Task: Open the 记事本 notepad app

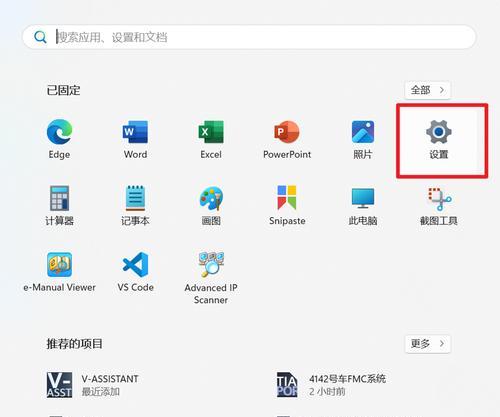Action: (135, 198)
